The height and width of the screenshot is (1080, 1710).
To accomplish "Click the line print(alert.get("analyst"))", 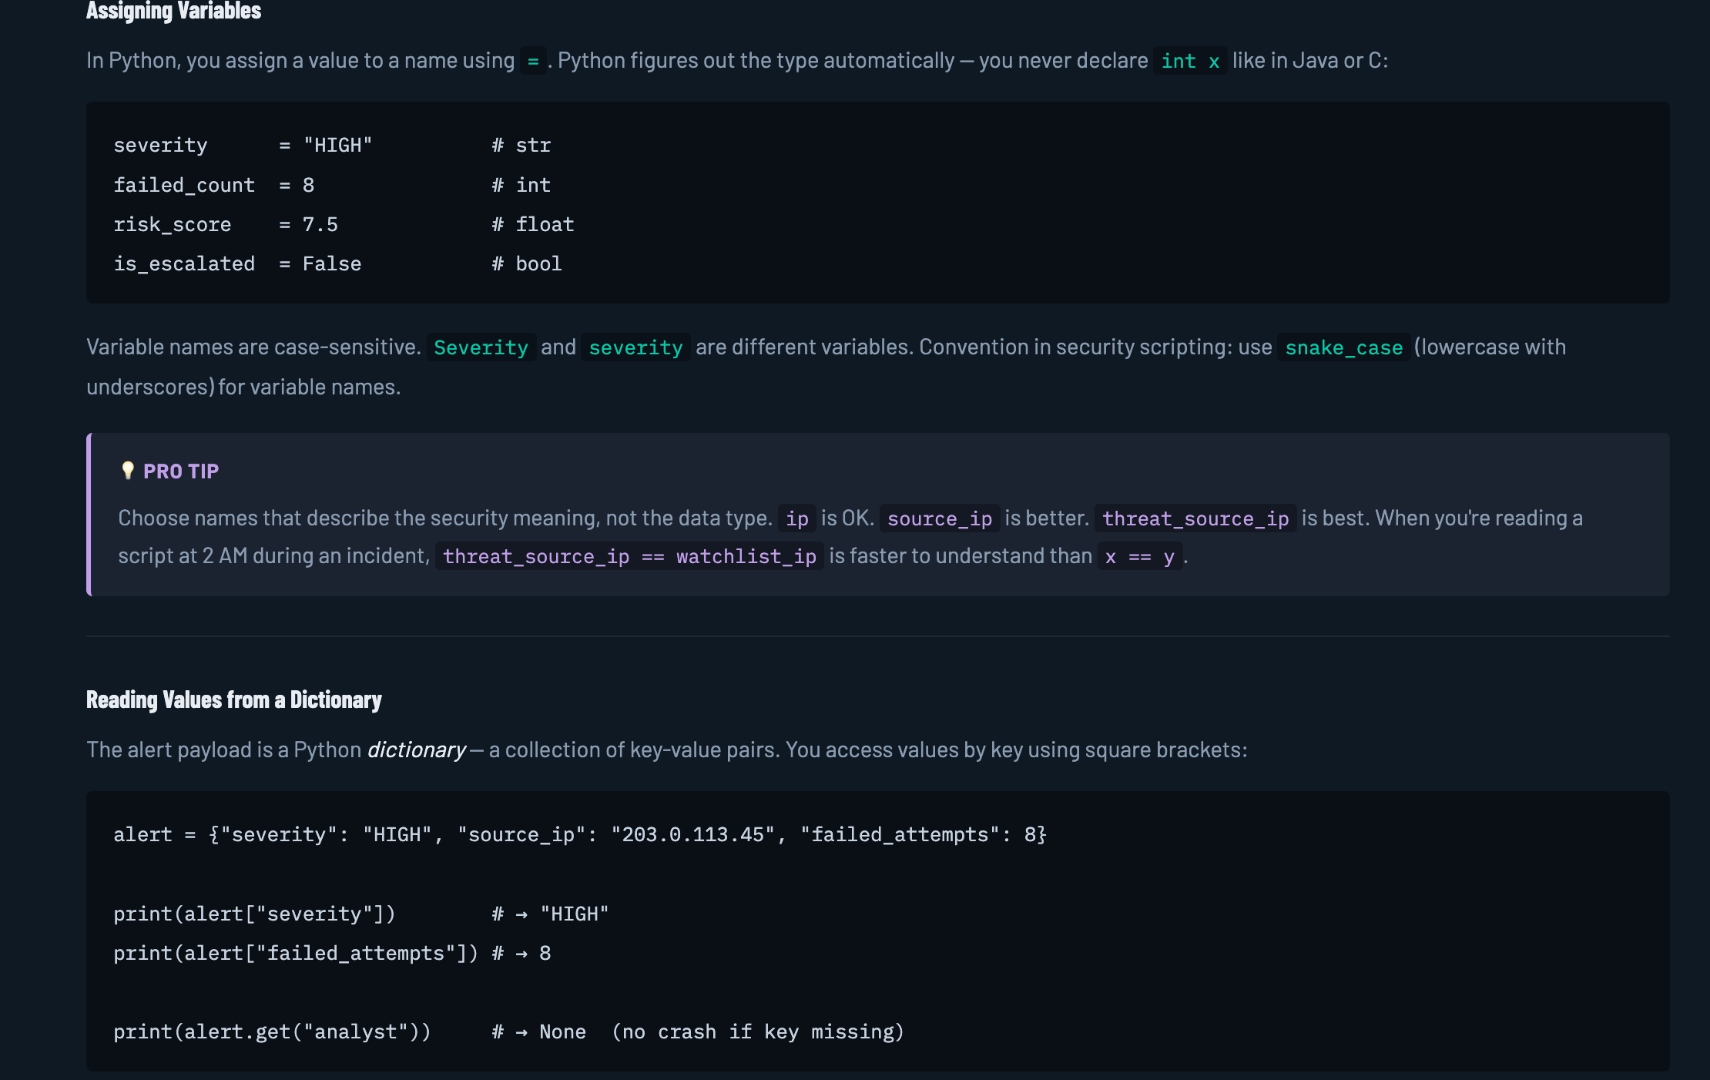I will click(x=272, y=1032).
